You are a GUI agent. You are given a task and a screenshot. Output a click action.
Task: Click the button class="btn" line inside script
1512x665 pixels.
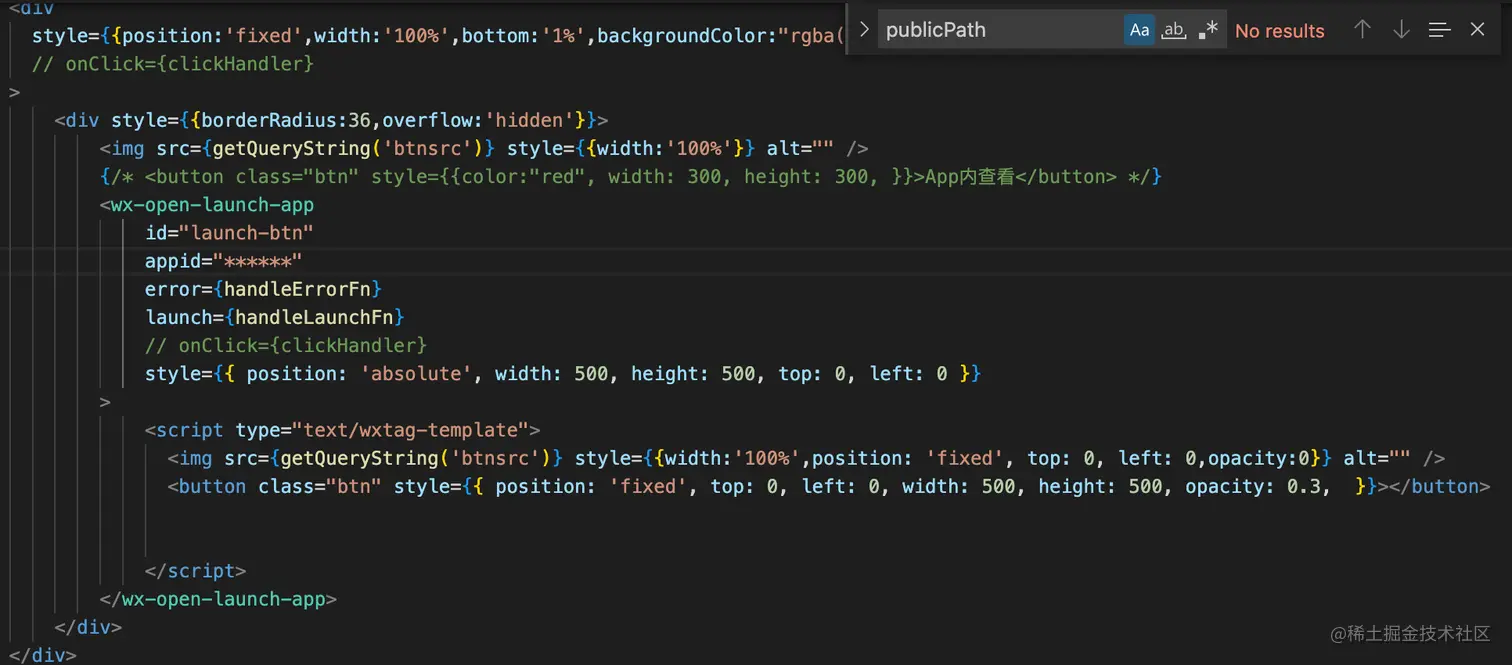click(x=829, y=486)
